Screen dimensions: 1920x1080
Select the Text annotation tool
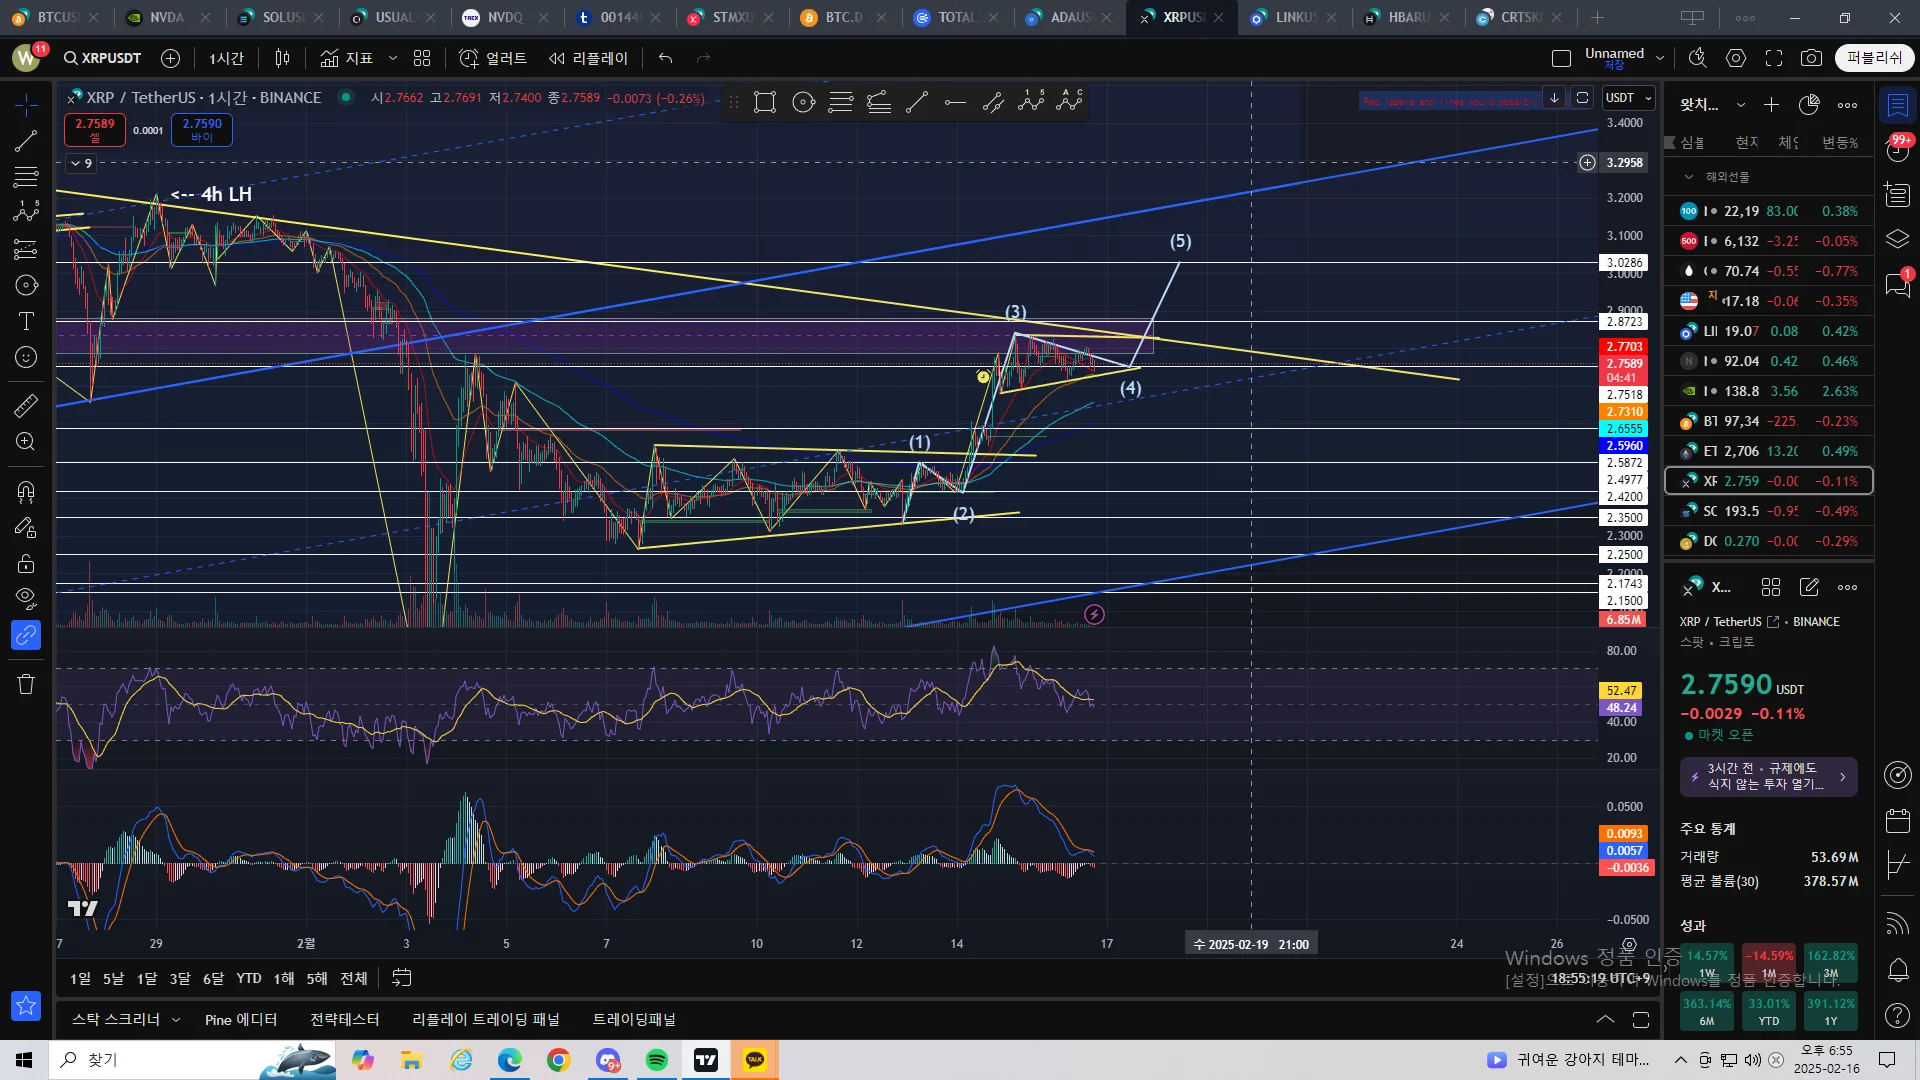click(x=26, y=321)
